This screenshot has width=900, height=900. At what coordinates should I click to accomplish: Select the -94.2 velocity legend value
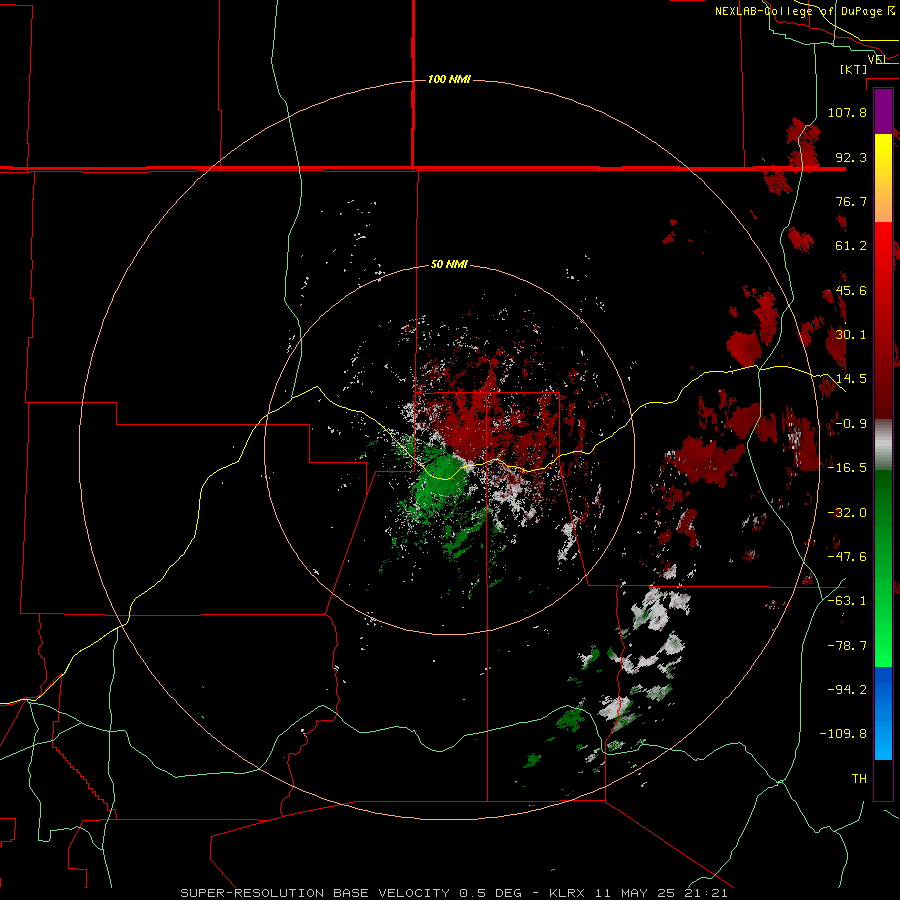[847, 690]
